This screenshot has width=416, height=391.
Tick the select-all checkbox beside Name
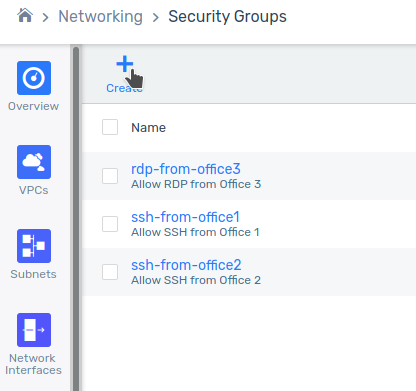pos(110,127)
